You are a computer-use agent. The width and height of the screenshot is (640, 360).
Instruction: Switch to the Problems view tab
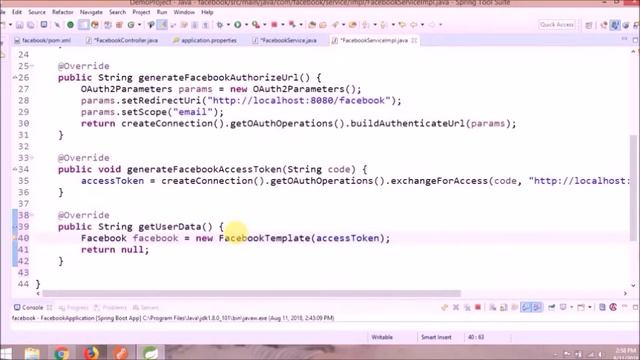[x=110, y=307]
